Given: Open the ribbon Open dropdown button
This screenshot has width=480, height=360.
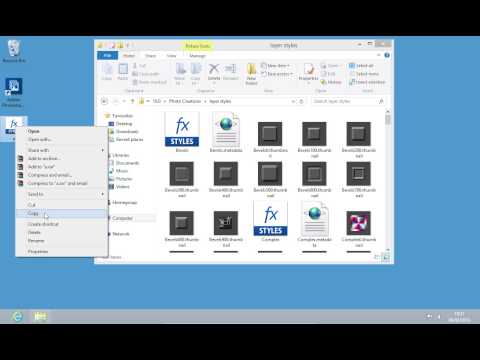Looking at the screenshot, I should [330, 66].
